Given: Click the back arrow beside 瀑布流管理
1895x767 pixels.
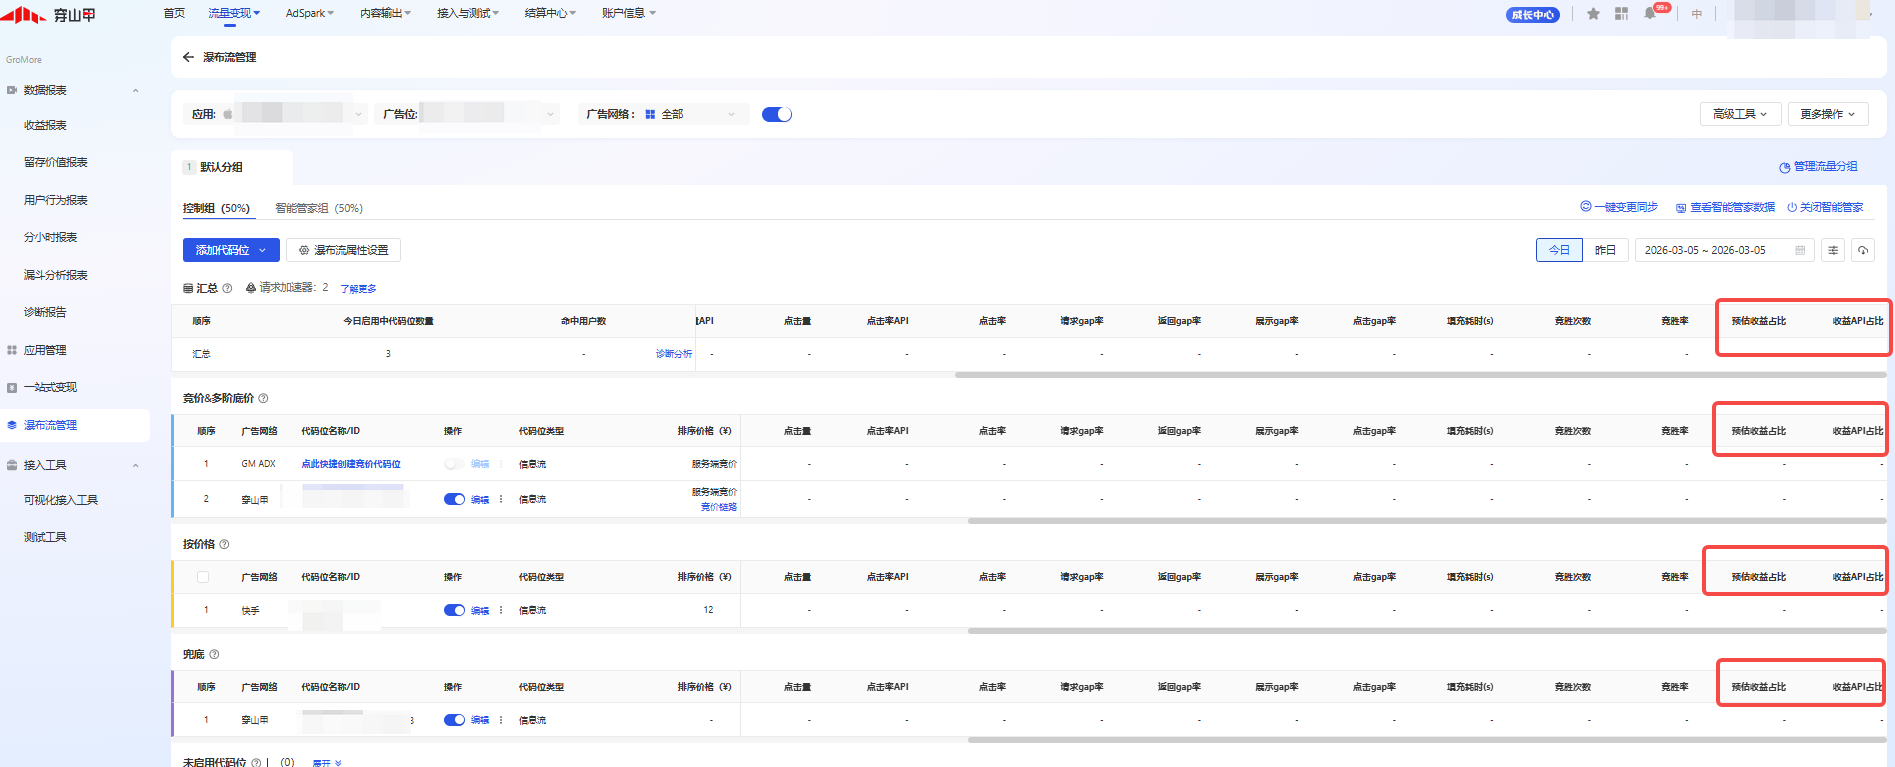Looking at the screenshot, I should point(188,57).
